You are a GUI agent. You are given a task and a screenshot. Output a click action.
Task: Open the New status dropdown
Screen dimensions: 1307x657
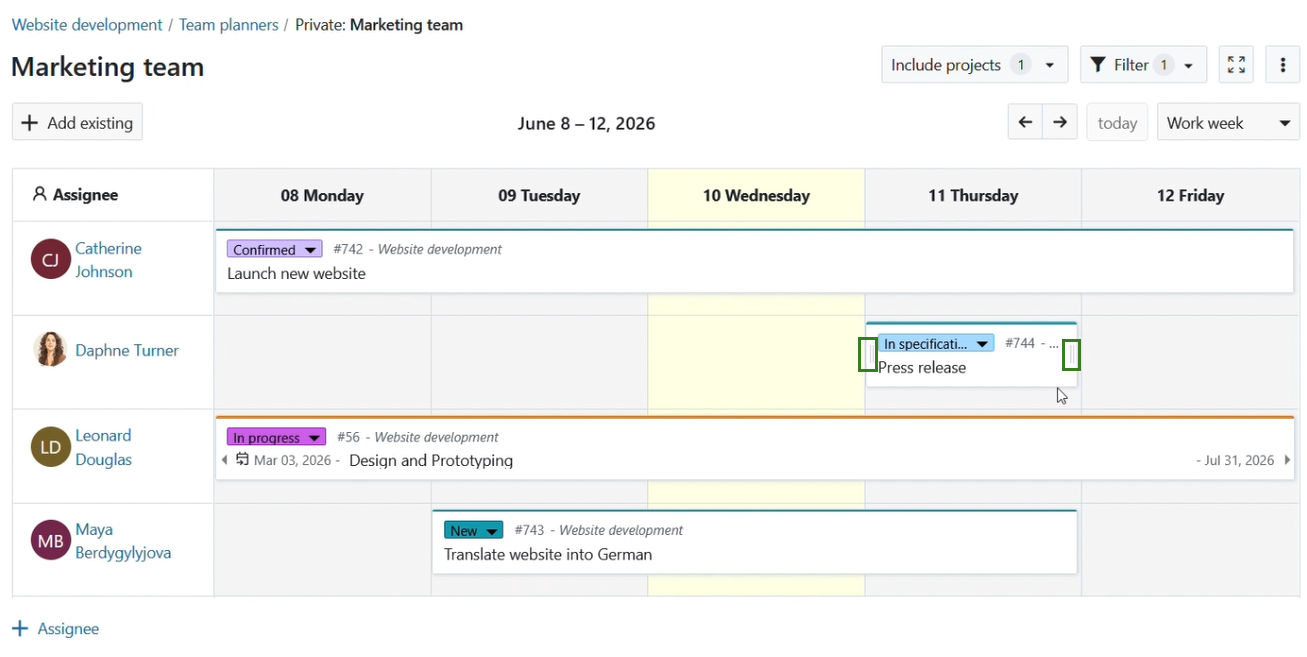point(474,530)
